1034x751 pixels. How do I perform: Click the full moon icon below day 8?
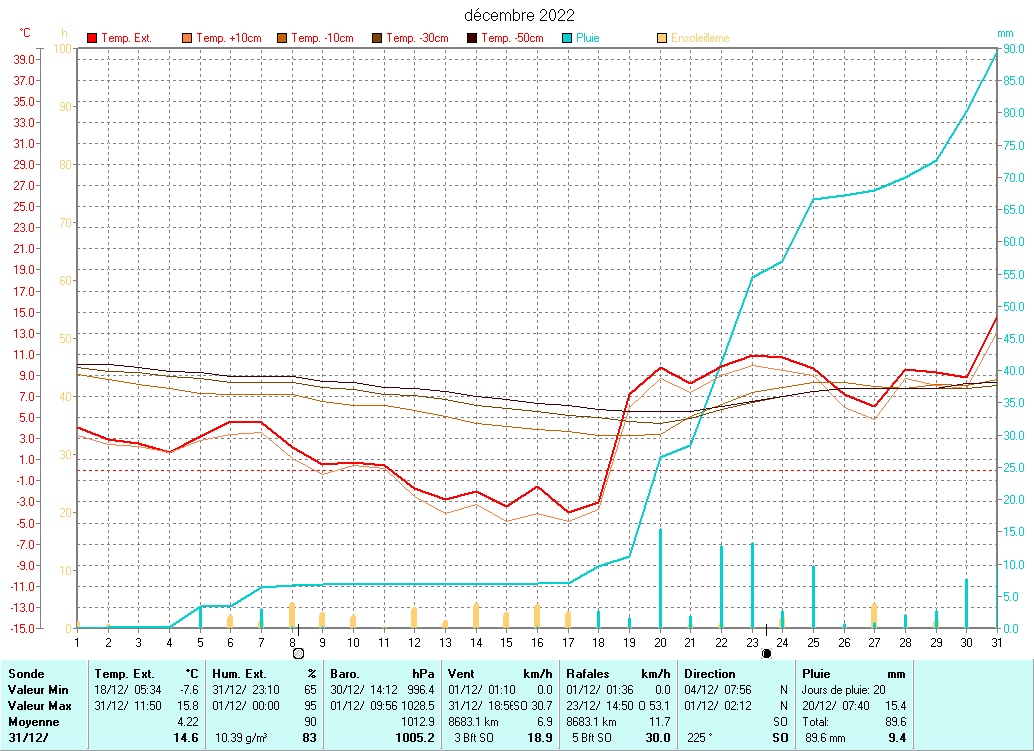point(297,653)
